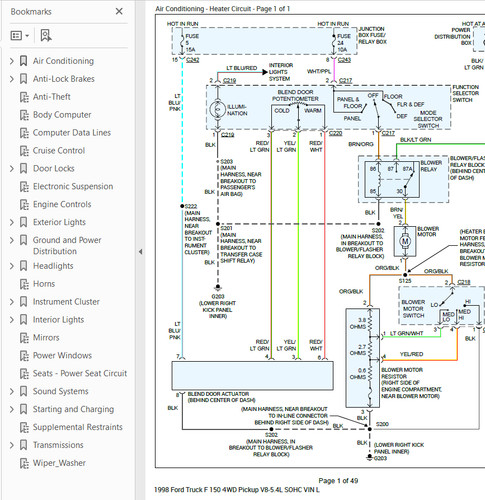Click the Cruise Control bookmark icon
Viewport: 485px width, 500px height.
[24, 151]
